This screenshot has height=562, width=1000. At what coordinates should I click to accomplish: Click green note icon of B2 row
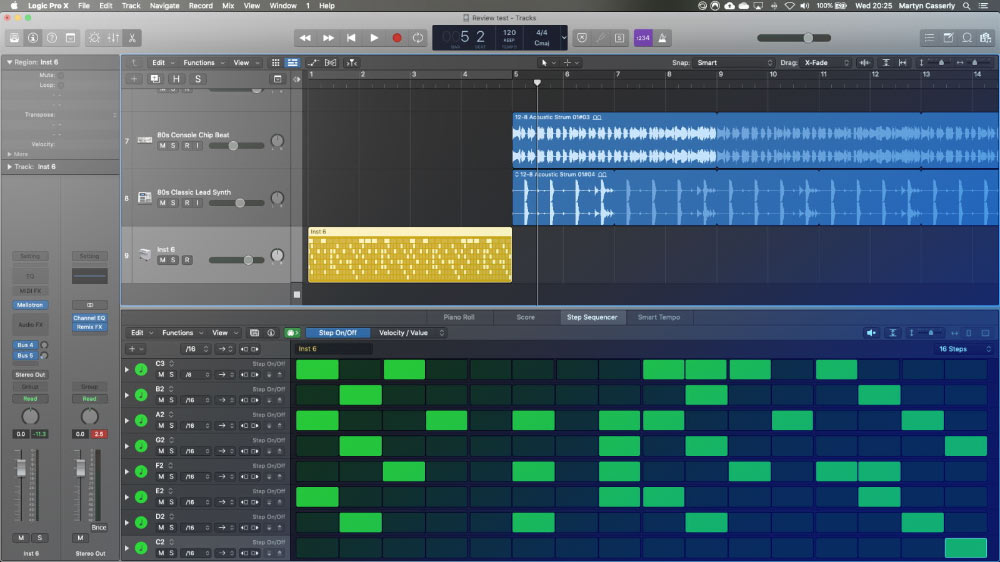click(x=141, y=395)
